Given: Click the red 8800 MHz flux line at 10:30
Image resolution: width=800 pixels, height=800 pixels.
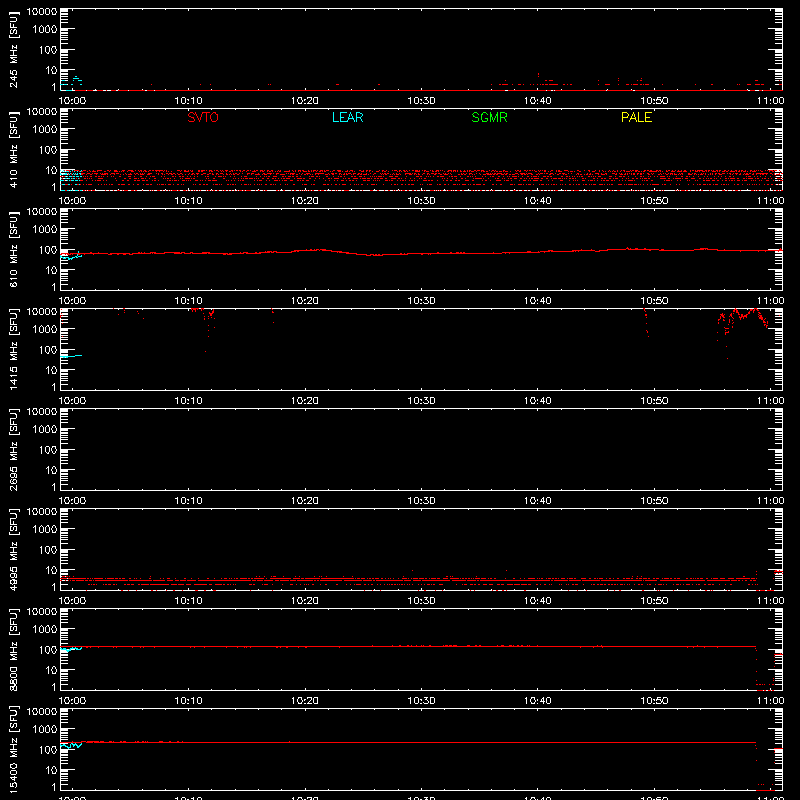Looking at the screenshot, I should tap(421, 646).
